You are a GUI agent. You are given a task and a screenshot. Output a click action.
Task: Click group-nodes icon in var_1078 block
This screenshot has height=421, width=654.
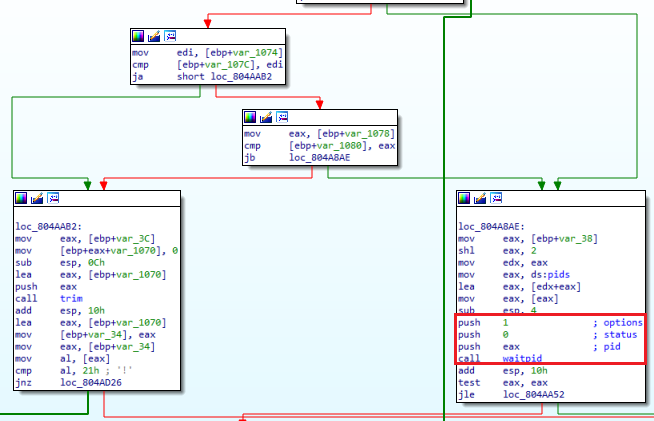pyautogui.click(x=282, y=117)
